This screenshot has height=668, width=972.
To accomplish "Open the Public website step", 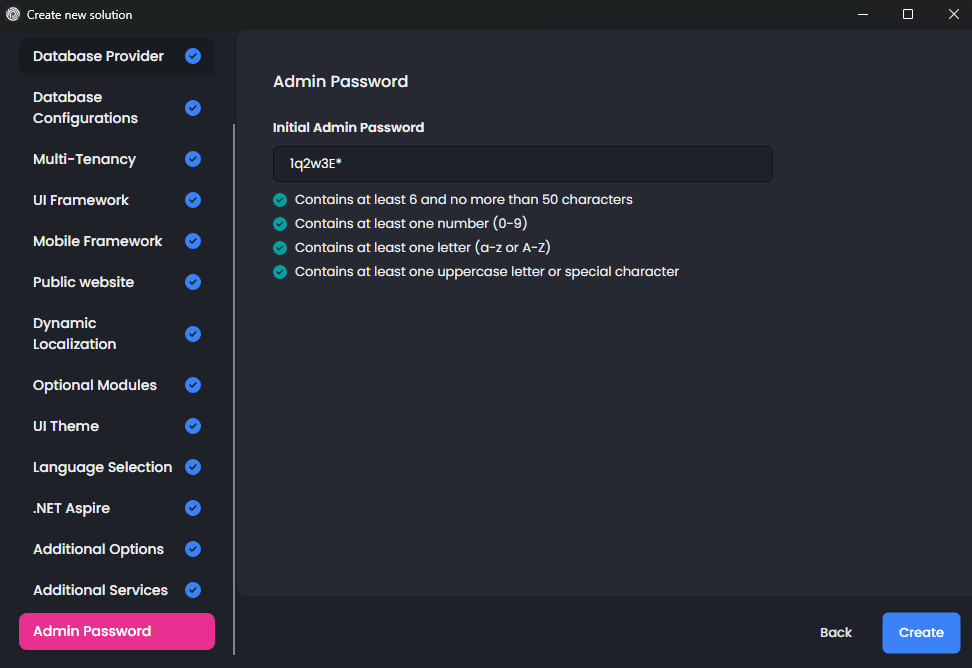I will click(x=100, y=282).
